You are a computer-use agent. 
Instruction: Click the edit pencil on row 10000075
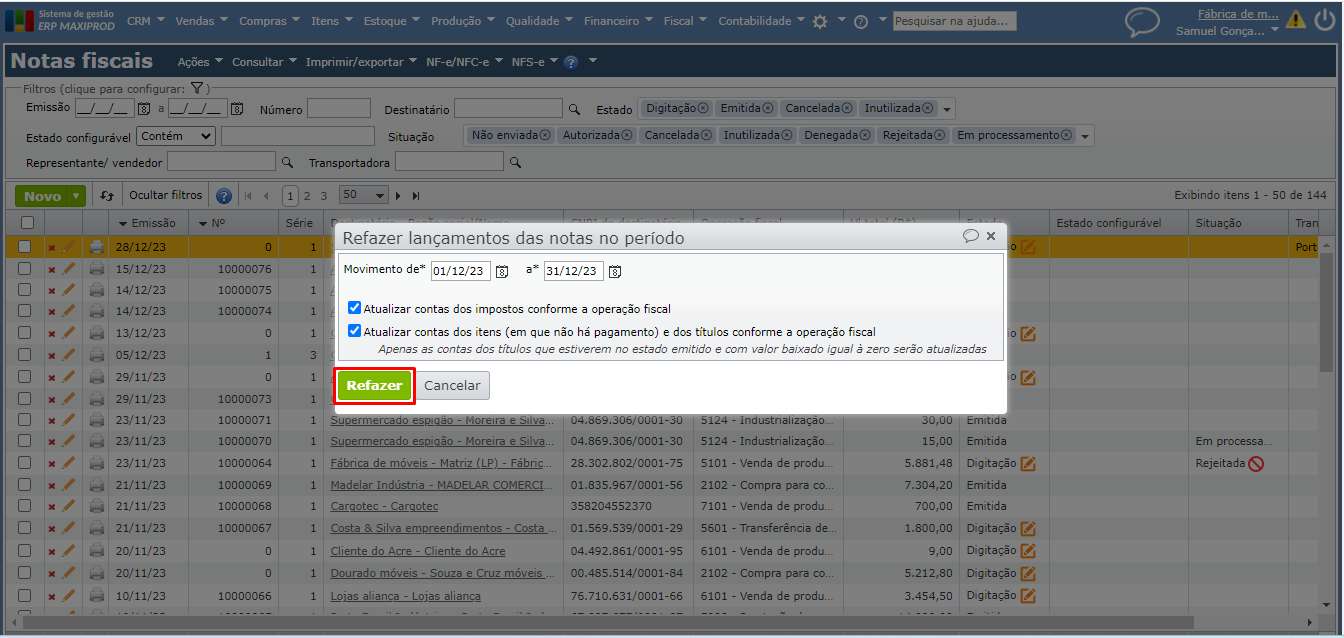point(69,290)
